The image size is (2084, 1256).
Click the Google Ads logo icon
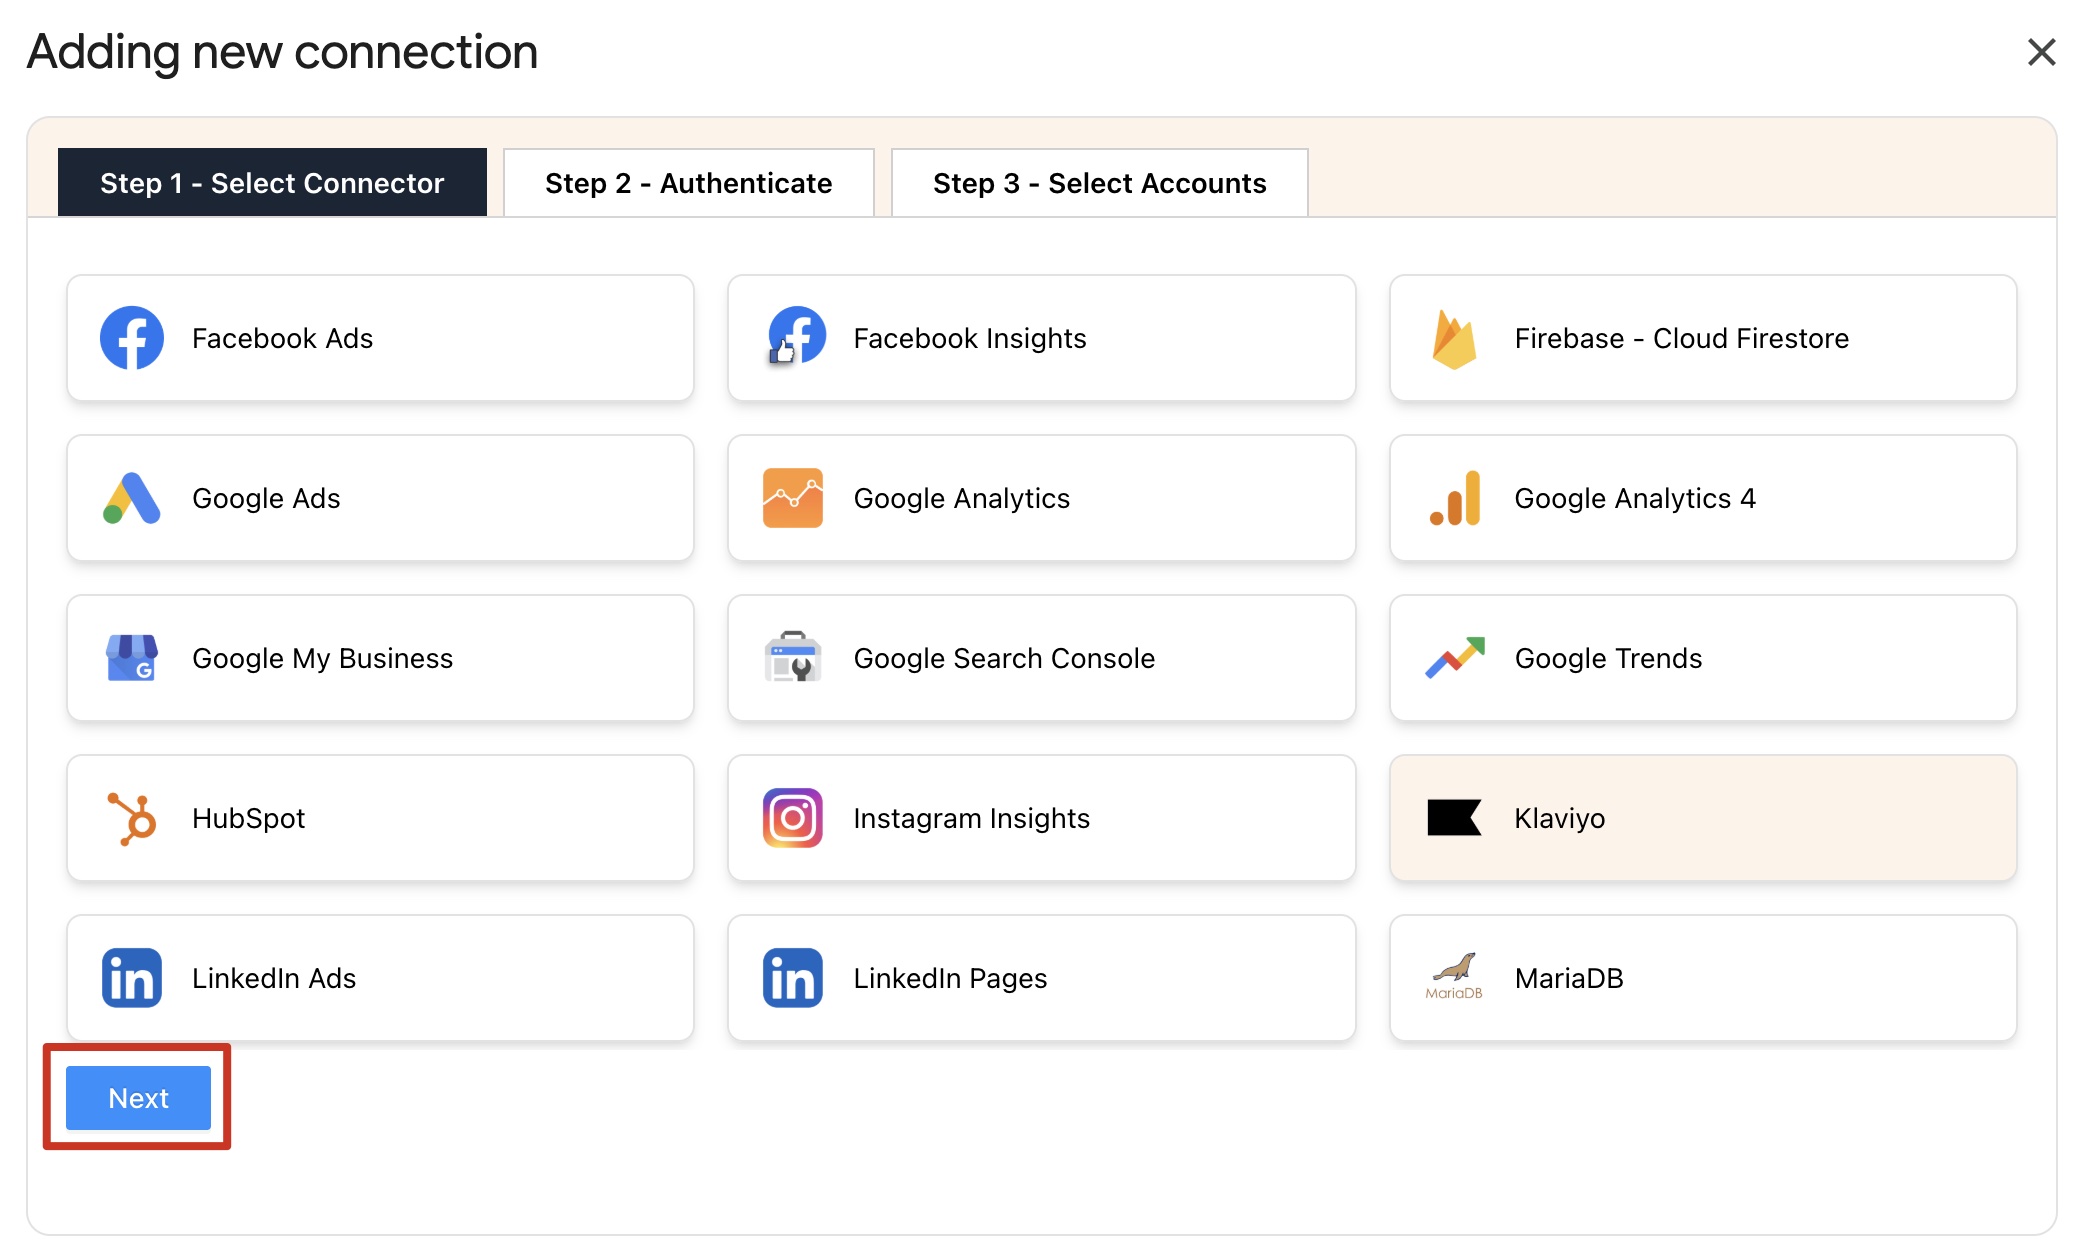pyautogui.click(x=132, y=498)
